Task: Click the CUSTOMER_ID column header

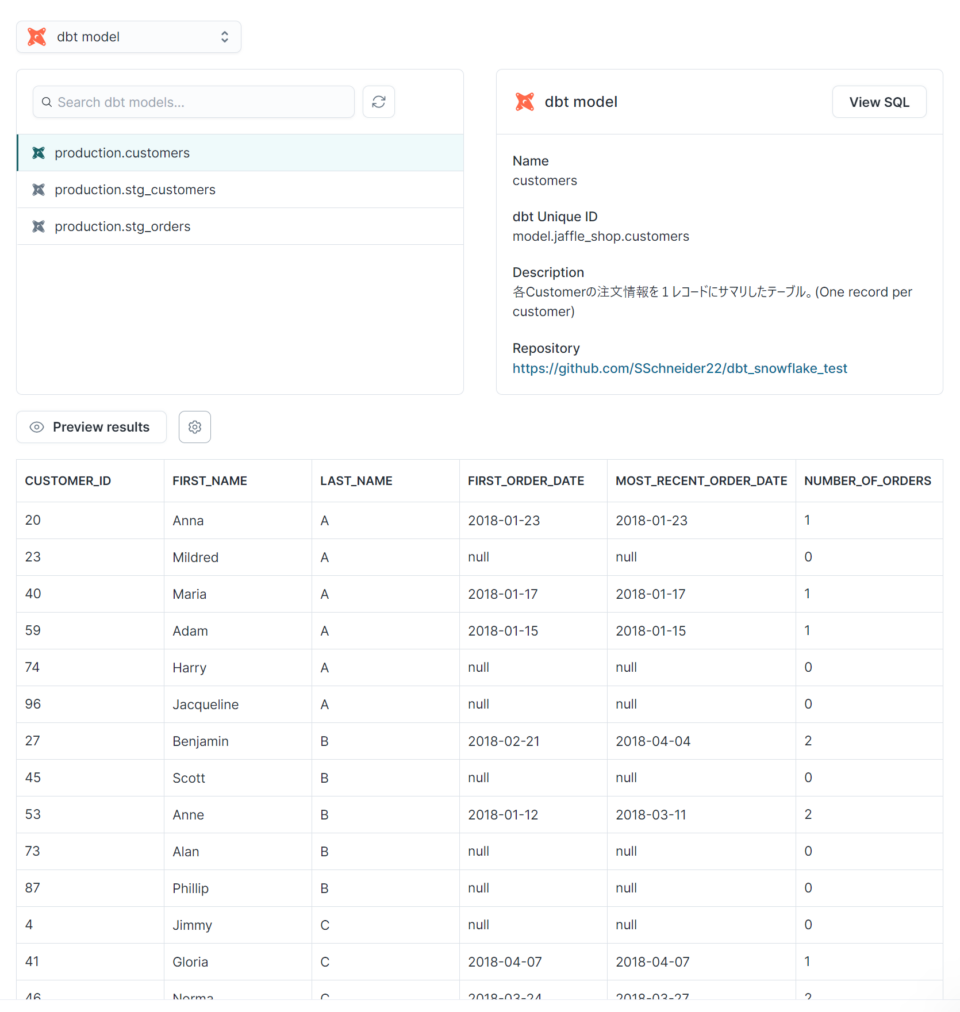Action: click(x=68, y=480)
